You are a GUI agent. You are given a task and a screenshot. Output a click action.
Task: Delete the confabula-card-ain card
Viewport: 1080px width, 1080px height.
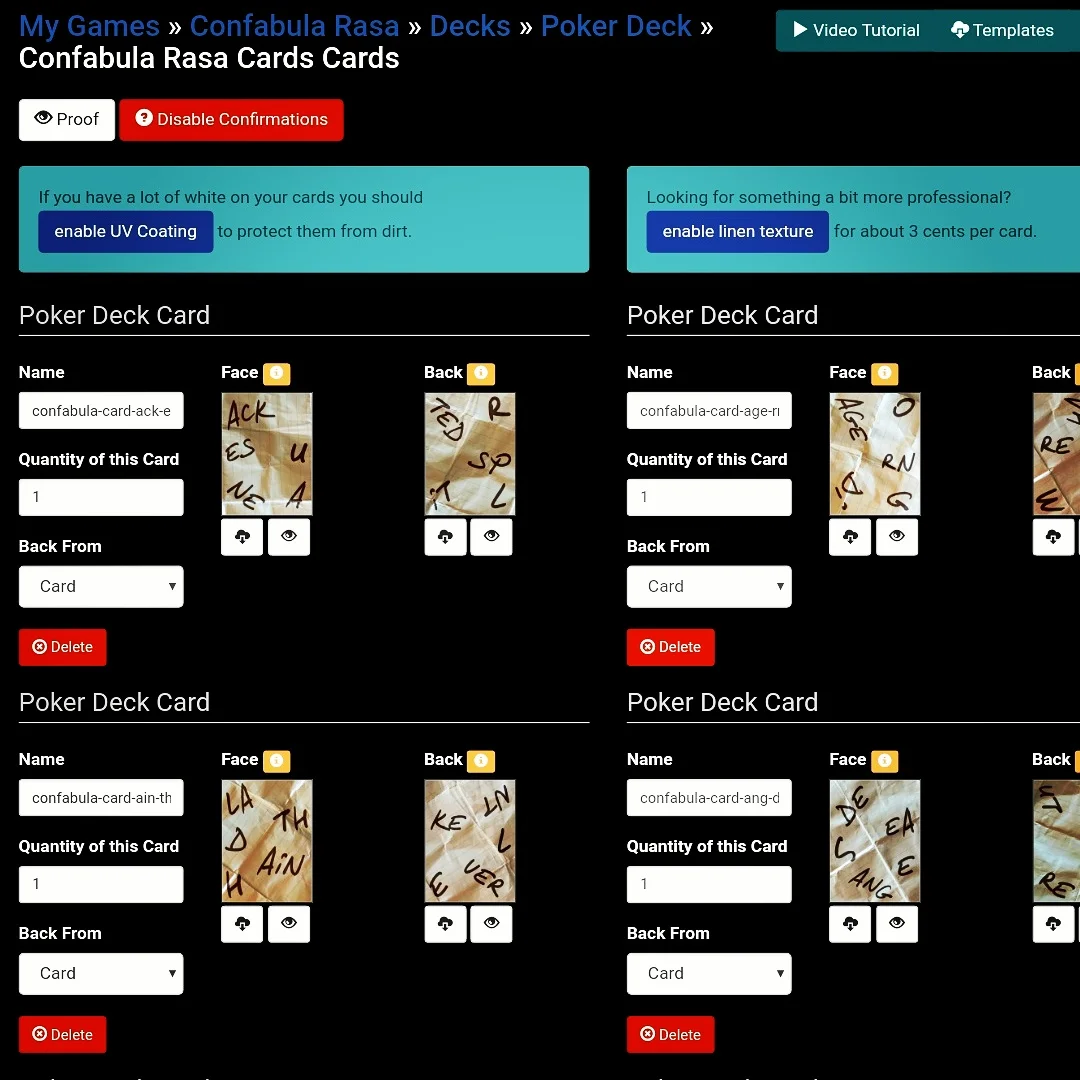click(x=63, y=1034)
